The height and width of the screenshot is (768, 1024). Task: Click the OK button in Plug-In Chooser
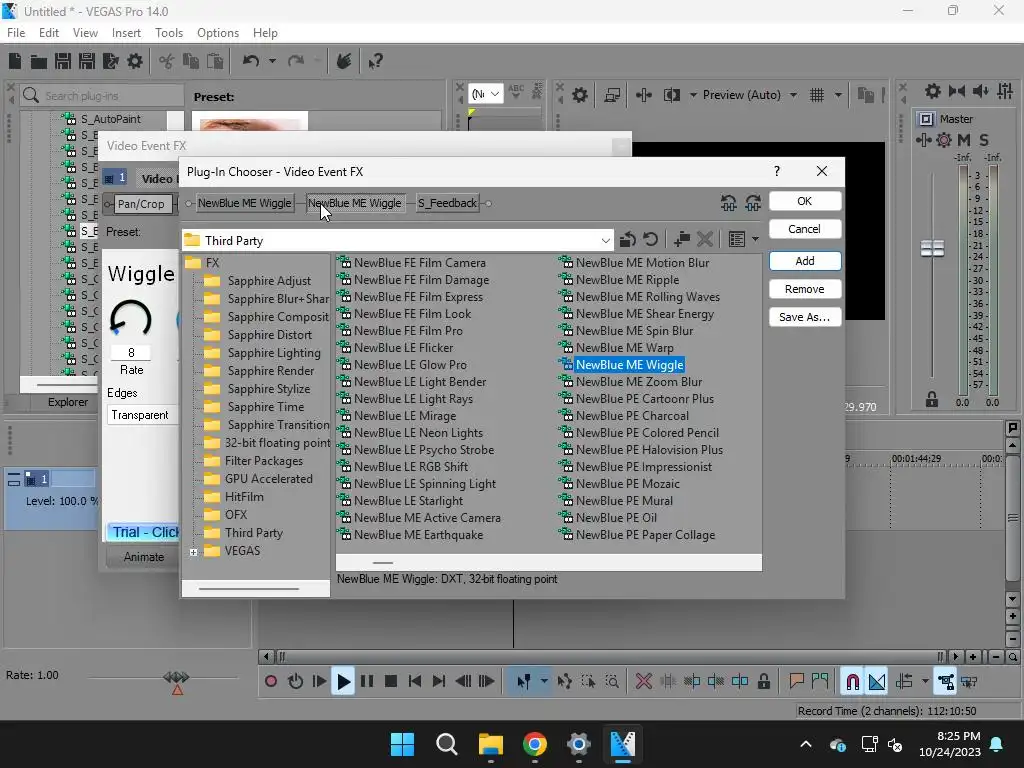point(805,201)
